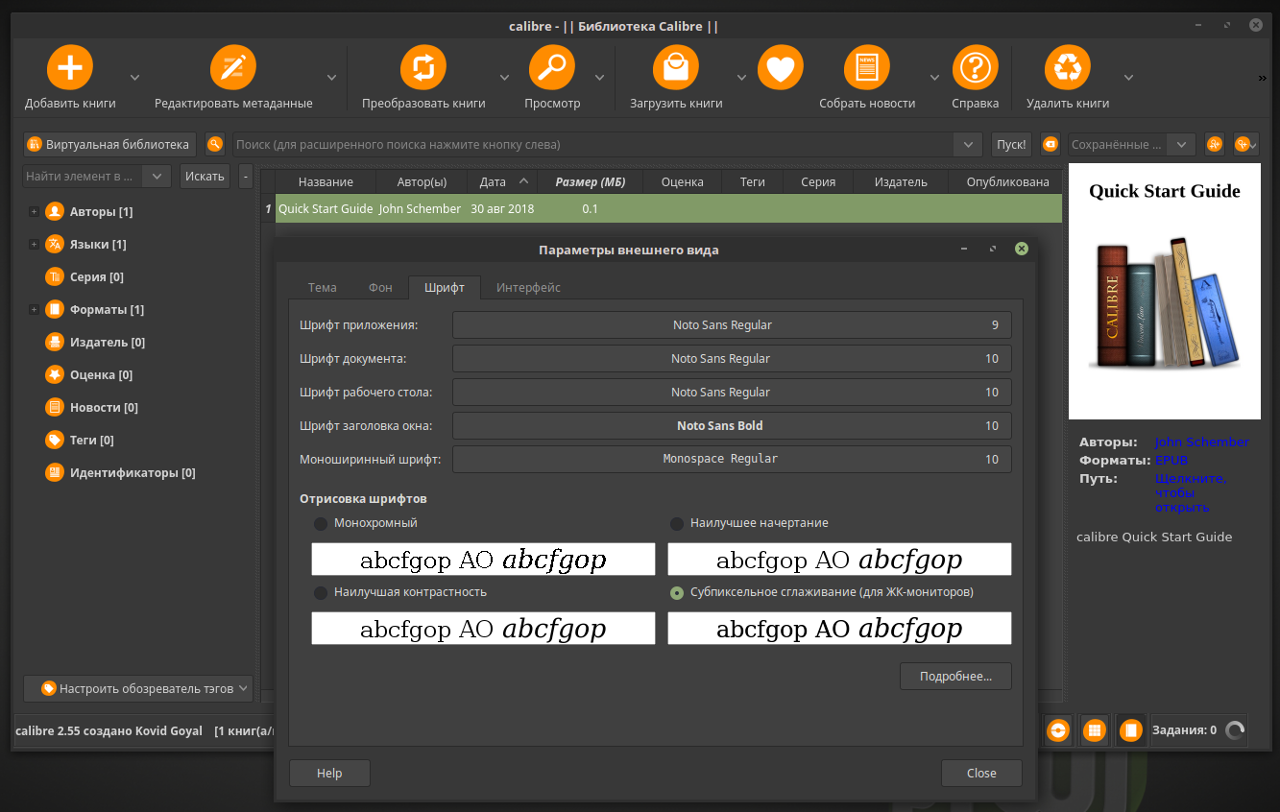The image size is (1280, 812).
Task: Click the Теги tag icon
Action: [54, 440]
